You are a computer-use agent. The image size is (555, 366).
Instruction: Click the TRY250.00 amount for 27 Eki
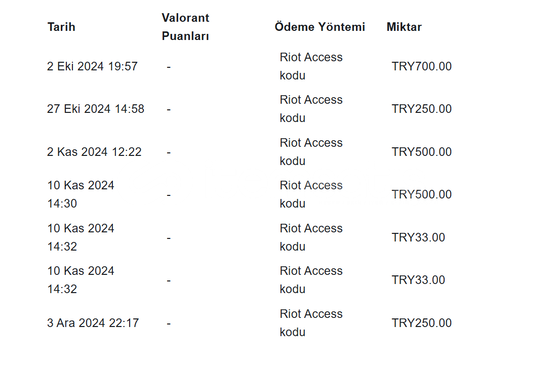pyautogui.click(x=422, y=109)
